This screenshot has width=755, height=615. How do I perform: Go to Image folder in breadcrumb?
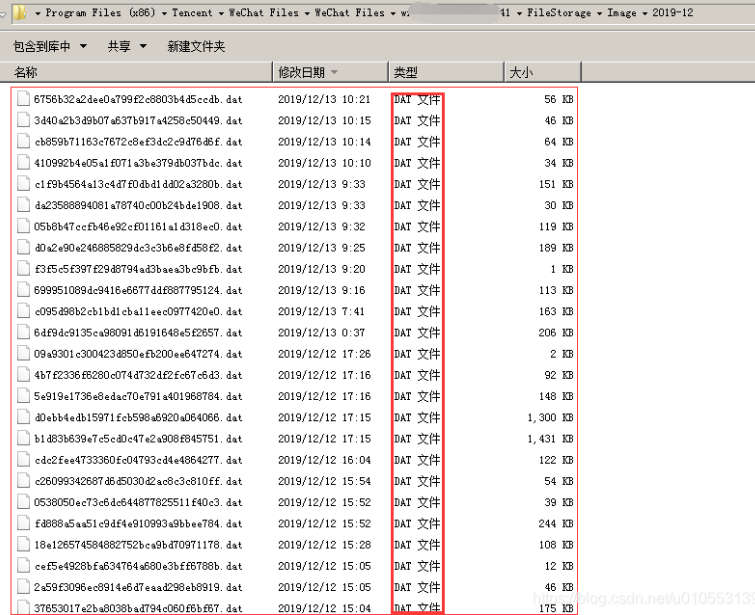click(x=622, y=13)
